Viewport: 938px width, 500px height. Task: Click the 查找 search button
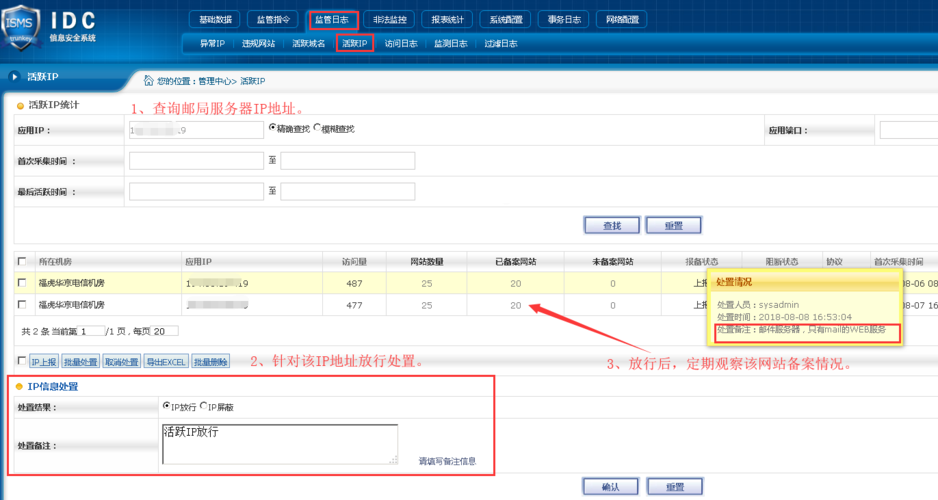611,225
